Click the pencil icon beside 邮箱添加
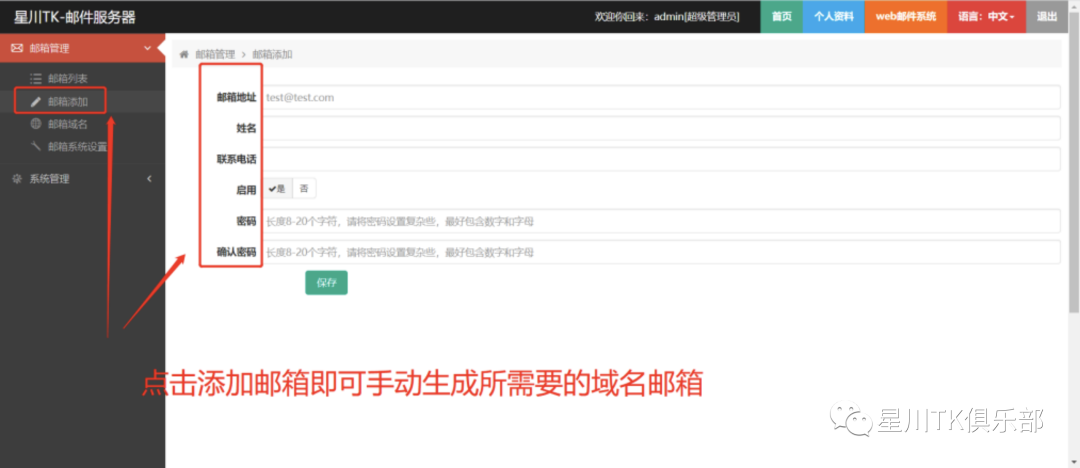The width and height of the screenshot is (1080, 468). (36, 102)
